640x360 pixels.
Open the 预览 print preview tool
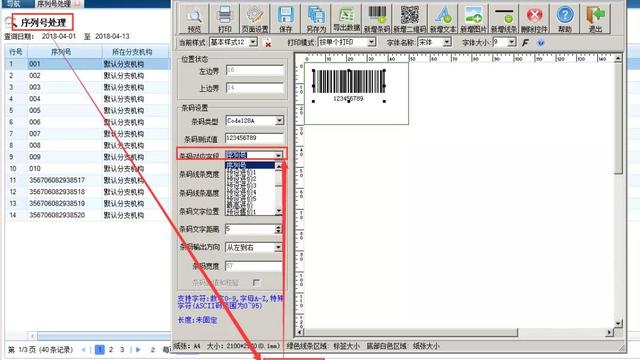[x=194, y=19]
